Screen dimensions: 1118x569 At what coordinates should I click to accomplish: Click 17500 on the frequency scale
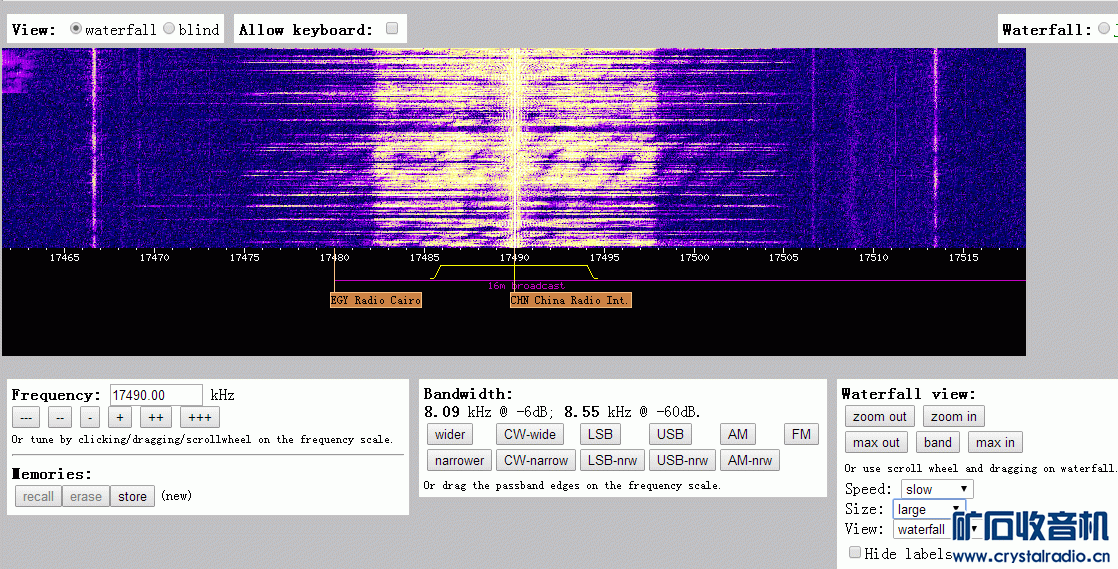click(694, 257)
